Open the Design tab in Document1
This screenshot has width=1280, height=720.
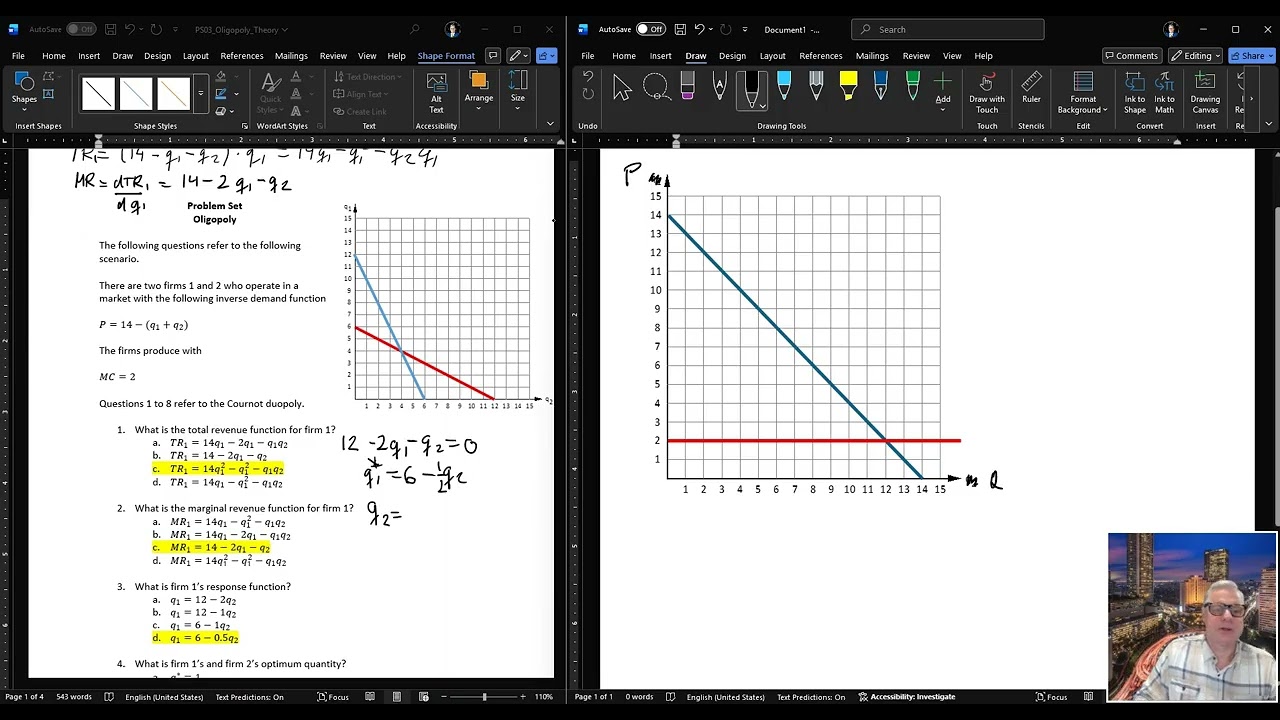(x=732, y=56)
